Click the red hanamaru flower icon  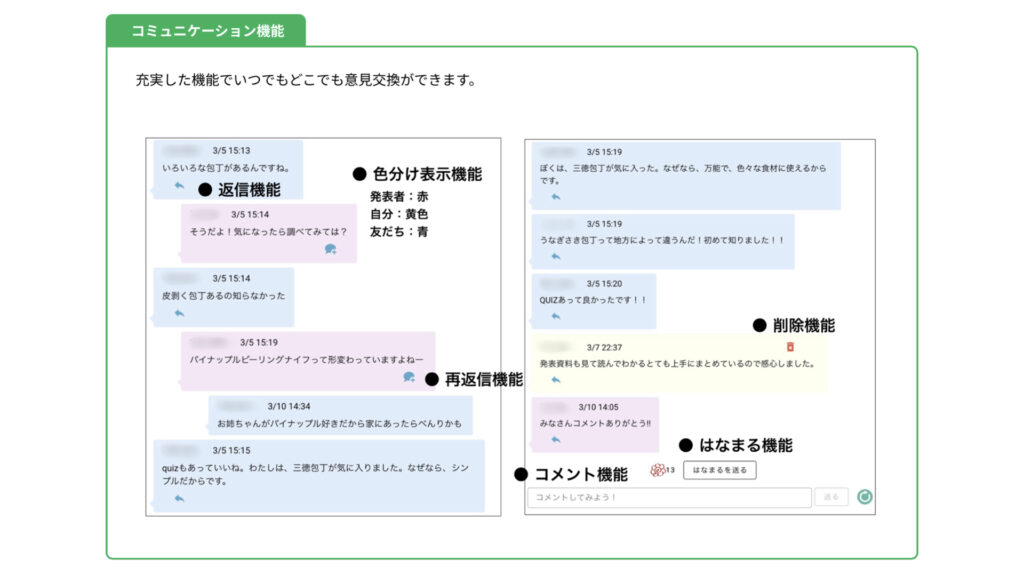[656, 470]
